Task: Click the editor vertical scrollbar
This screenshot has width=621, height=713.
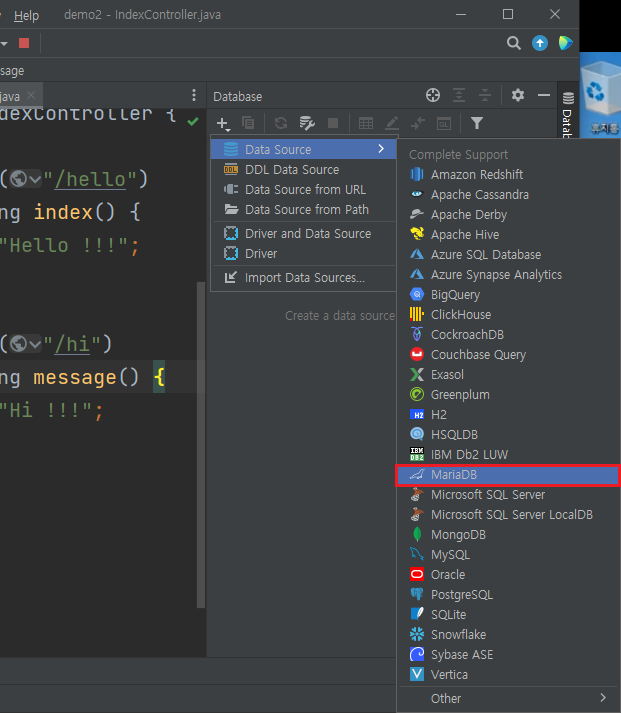Action: [x=201, y=444]
